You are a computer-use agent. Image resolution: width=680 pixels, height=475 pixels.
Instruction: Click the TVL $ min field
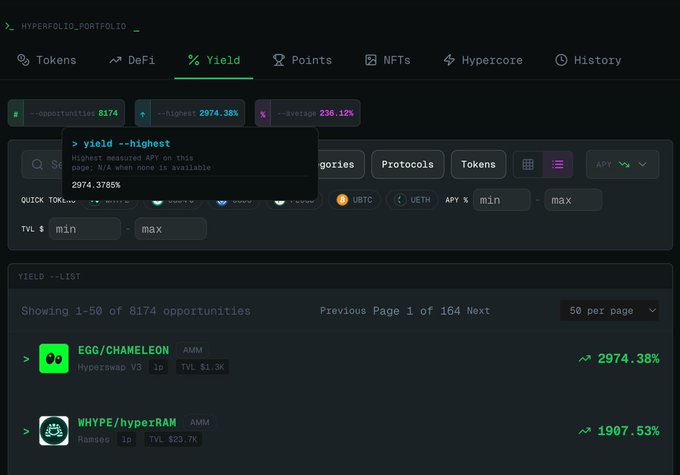(x=85, y=229)
